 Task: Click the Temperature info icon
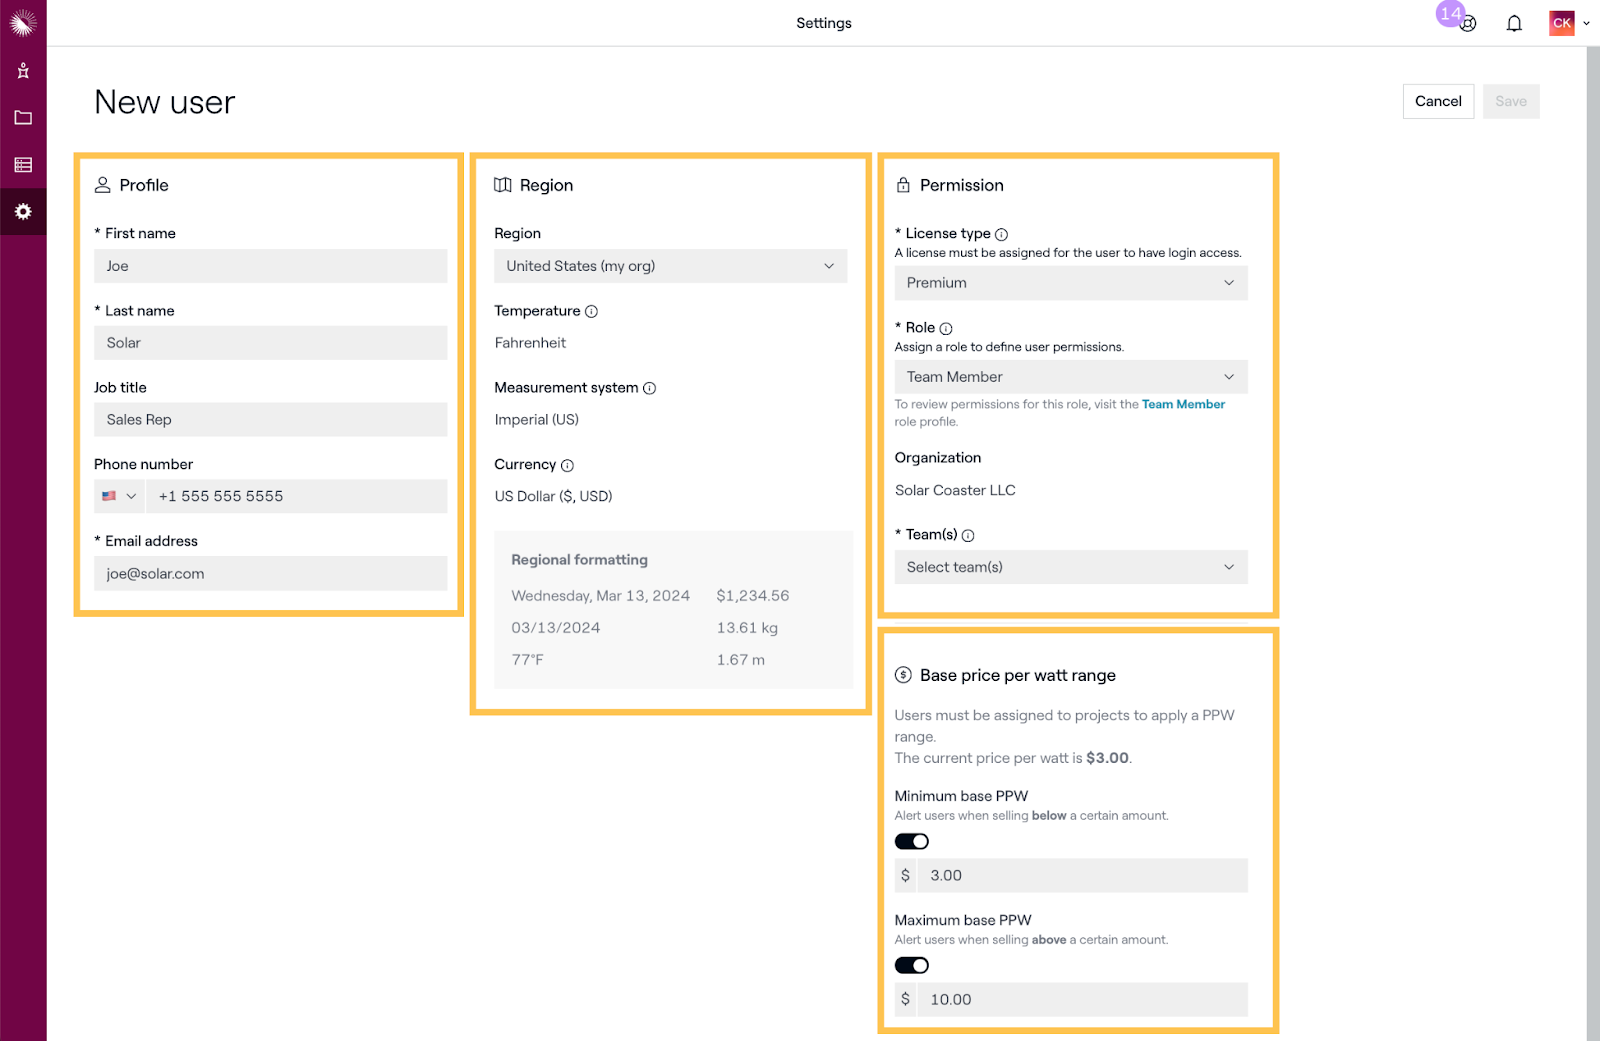pyautogui.click(x=591, y=311)
